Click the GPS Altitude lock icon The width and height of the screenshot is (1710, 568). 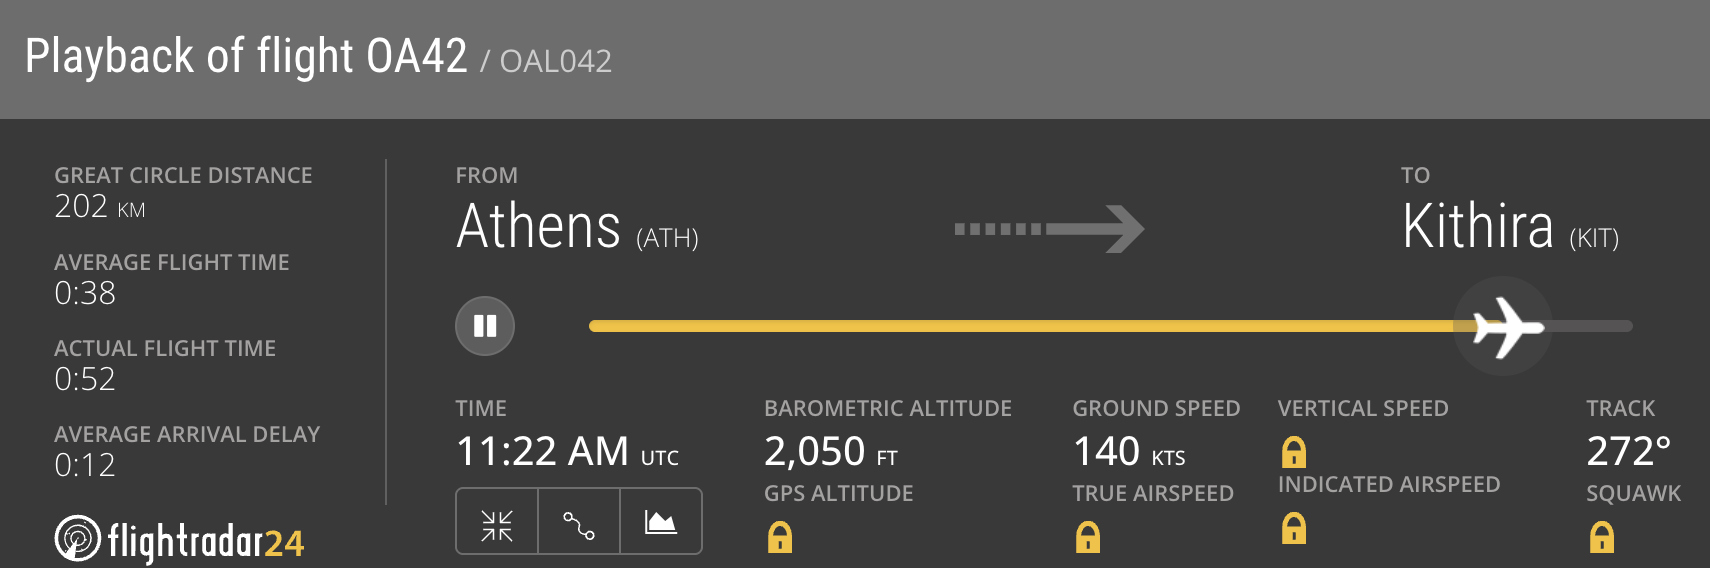point(780,537)
